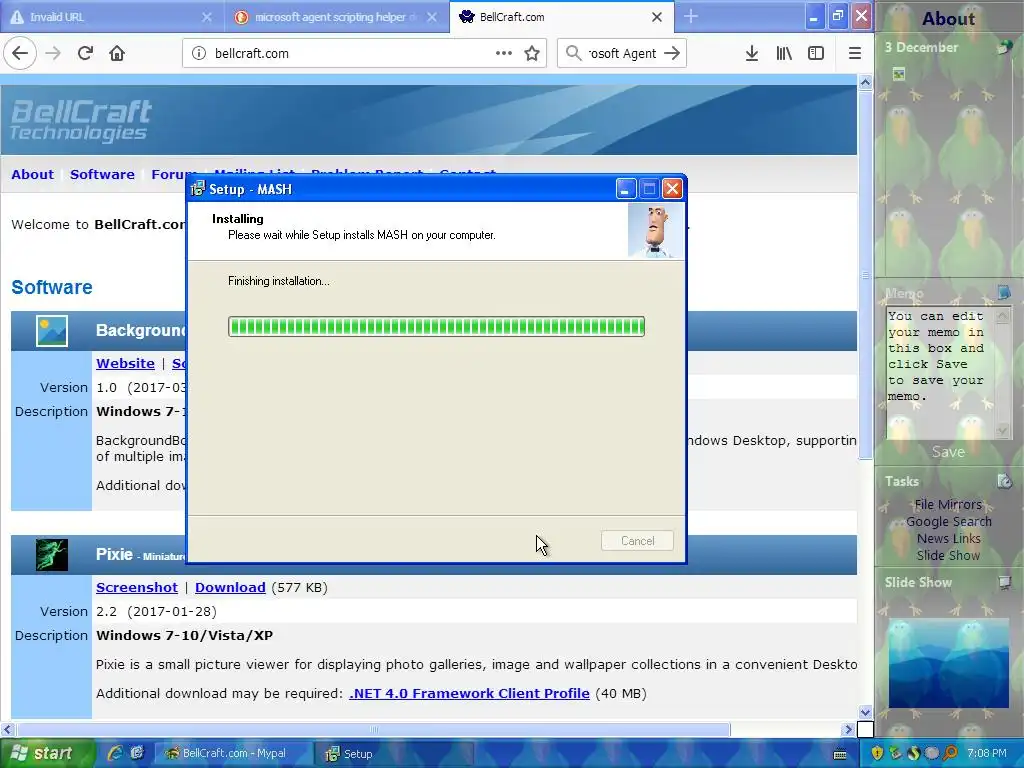Submit the search with the arrow button

click(671, 53)
